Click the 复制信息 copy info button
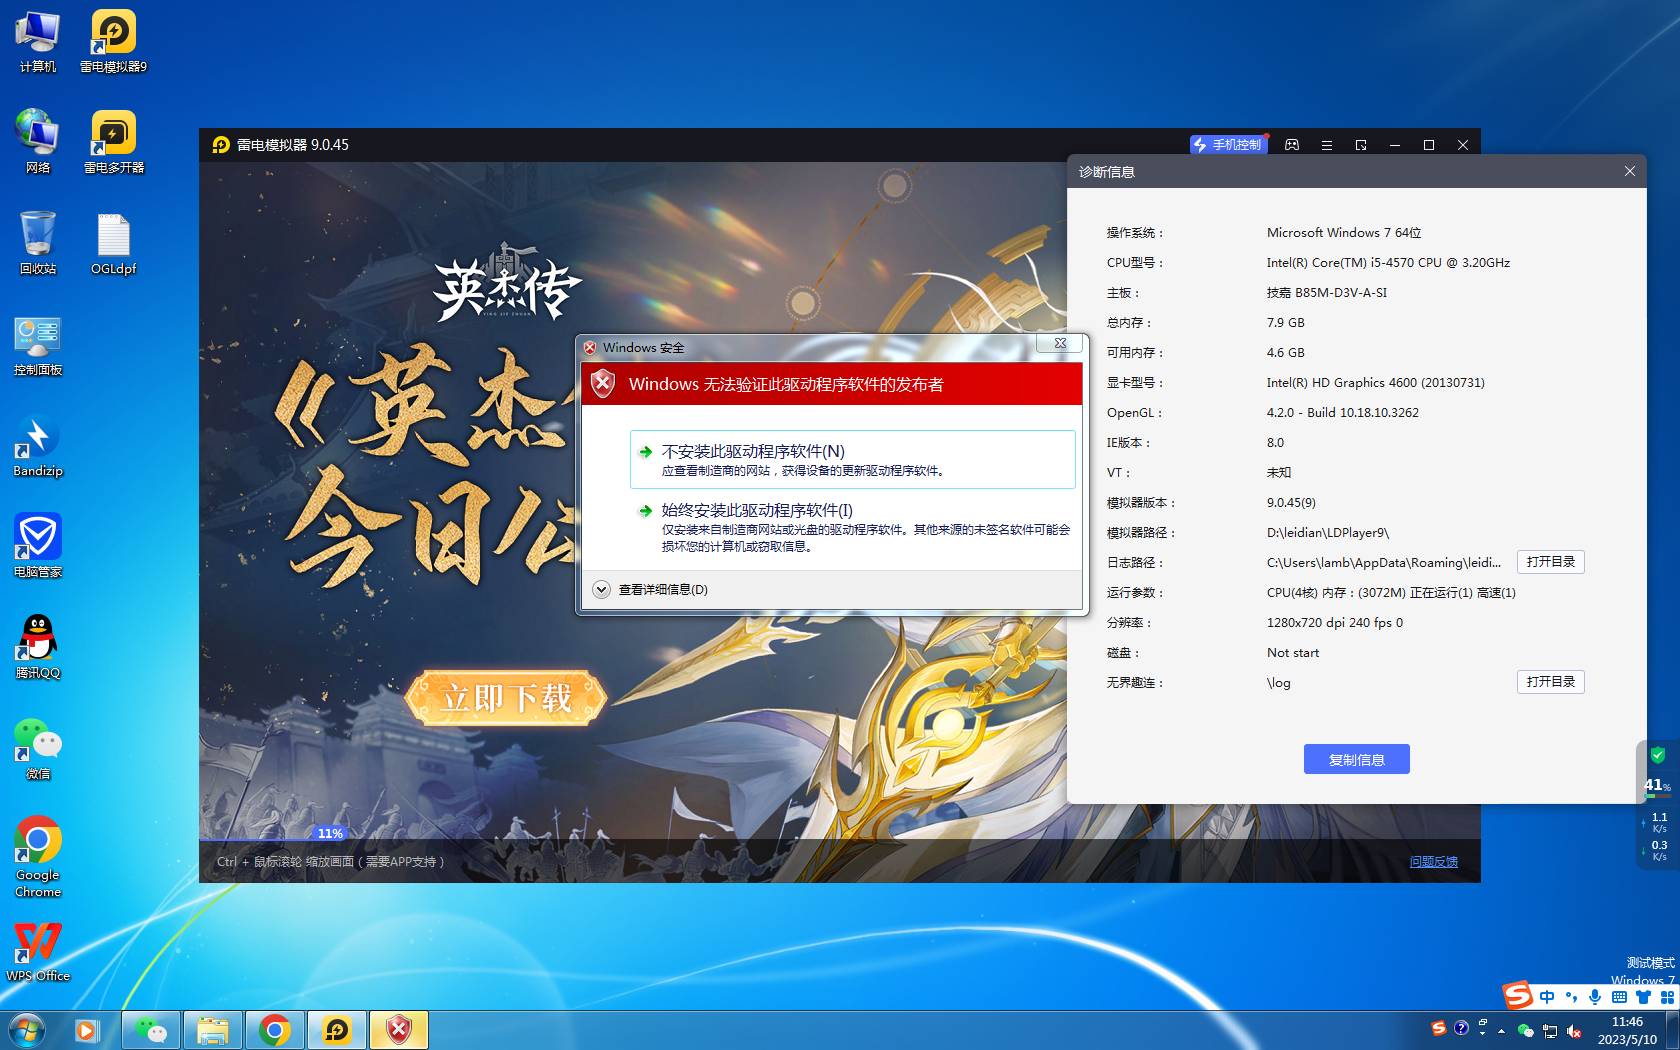The image size is (1680, 1050). coord(1356,759)
